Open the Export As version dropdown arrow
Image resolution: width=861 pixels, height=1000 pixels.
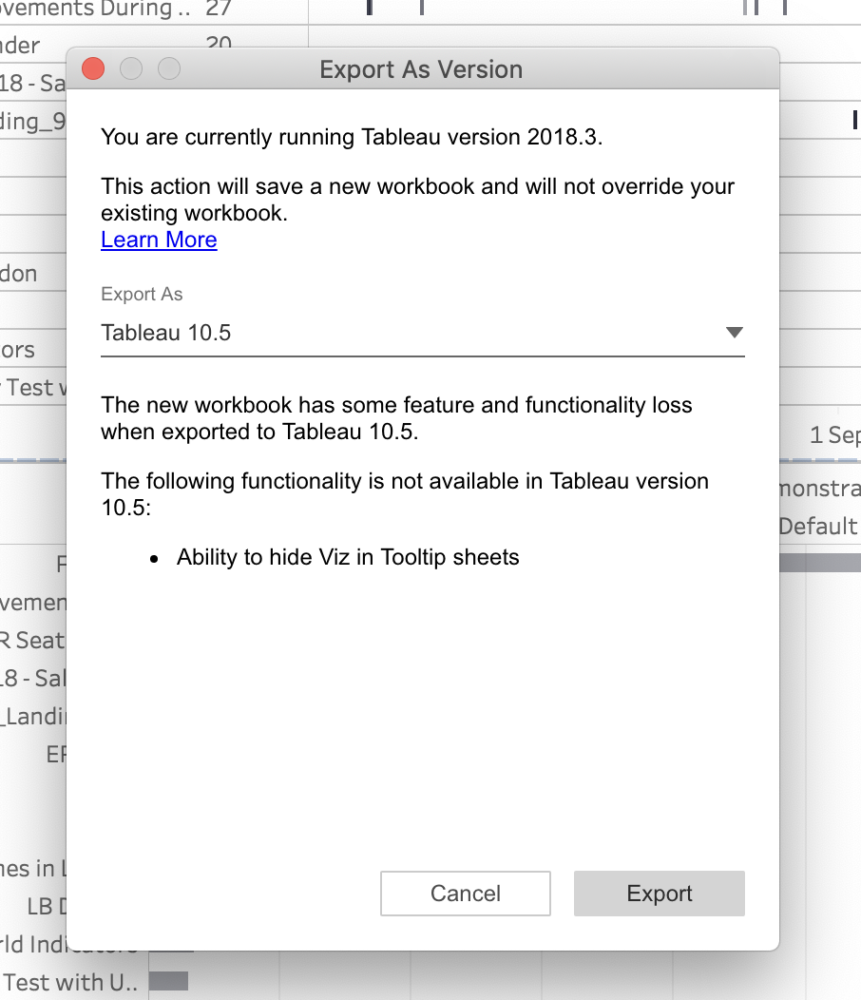pos(734,332)
